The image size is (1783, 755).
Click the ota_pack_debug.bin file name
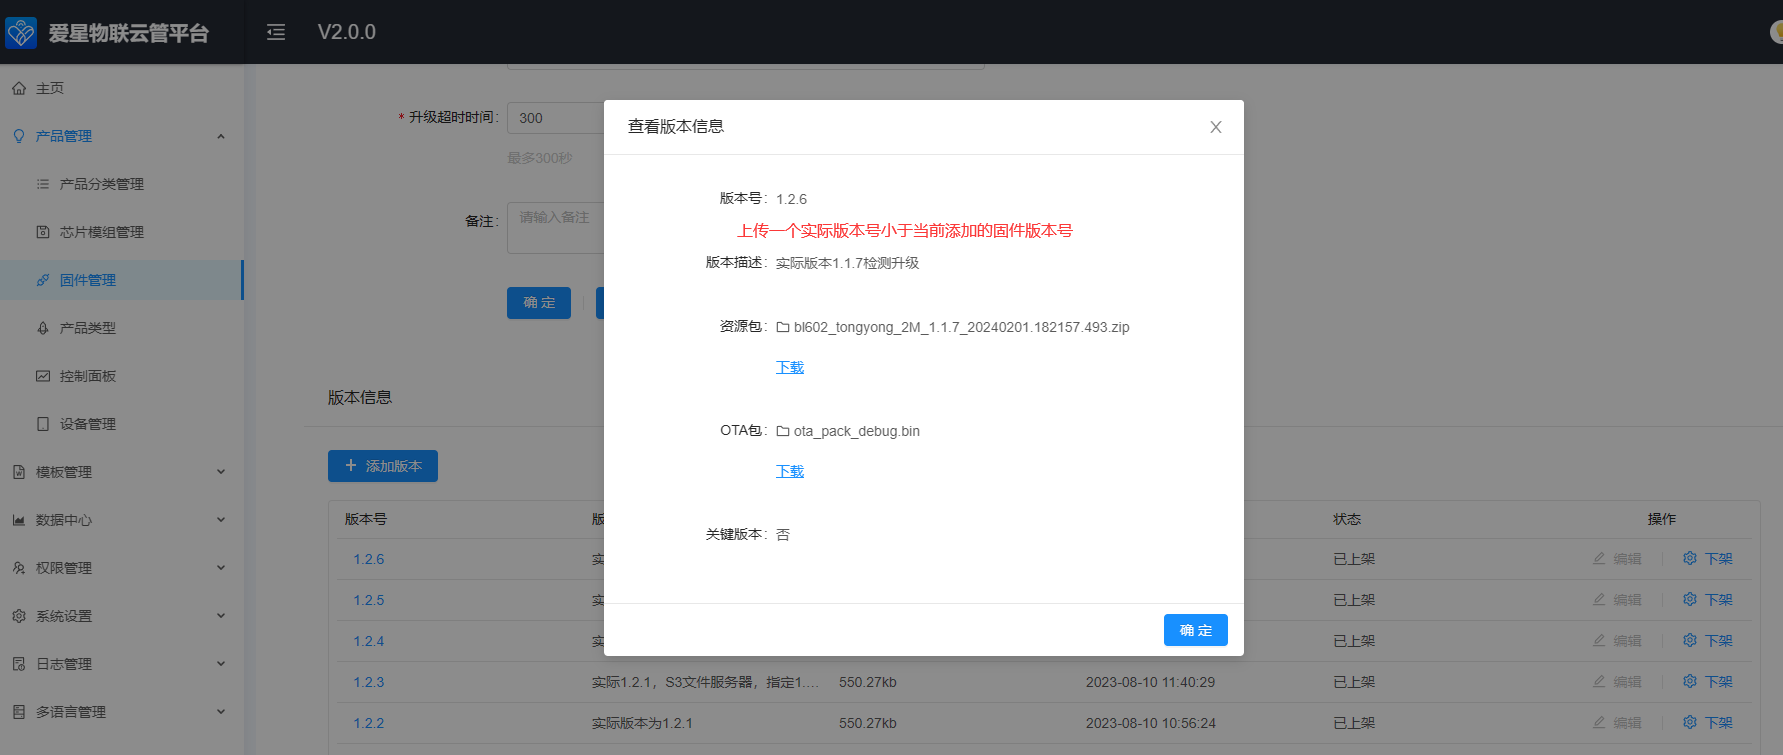click(x=857, y=431)
